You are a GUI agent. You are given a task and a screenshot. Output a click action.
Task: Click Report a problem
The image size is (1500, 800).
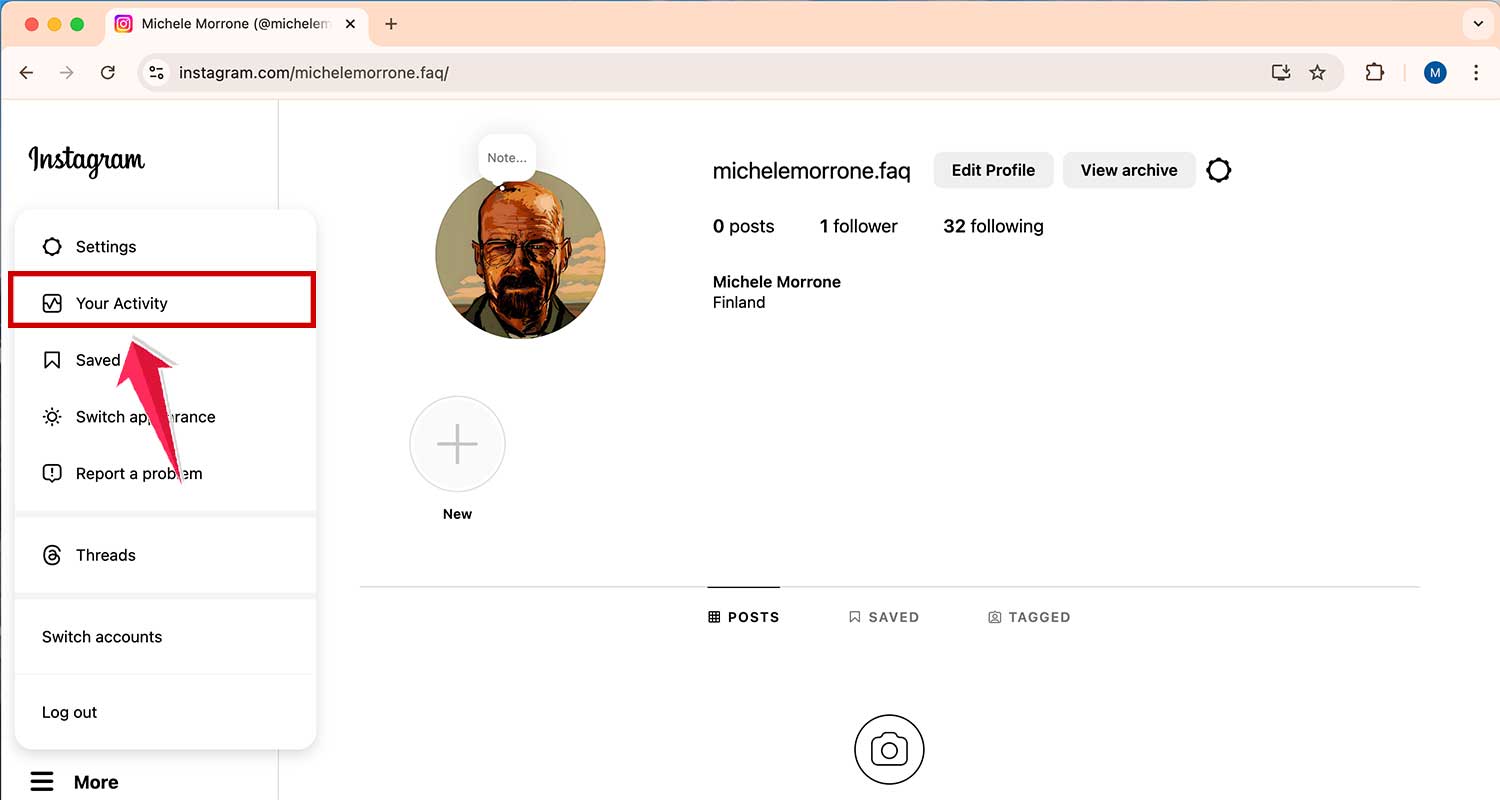(x=139, y=473)
